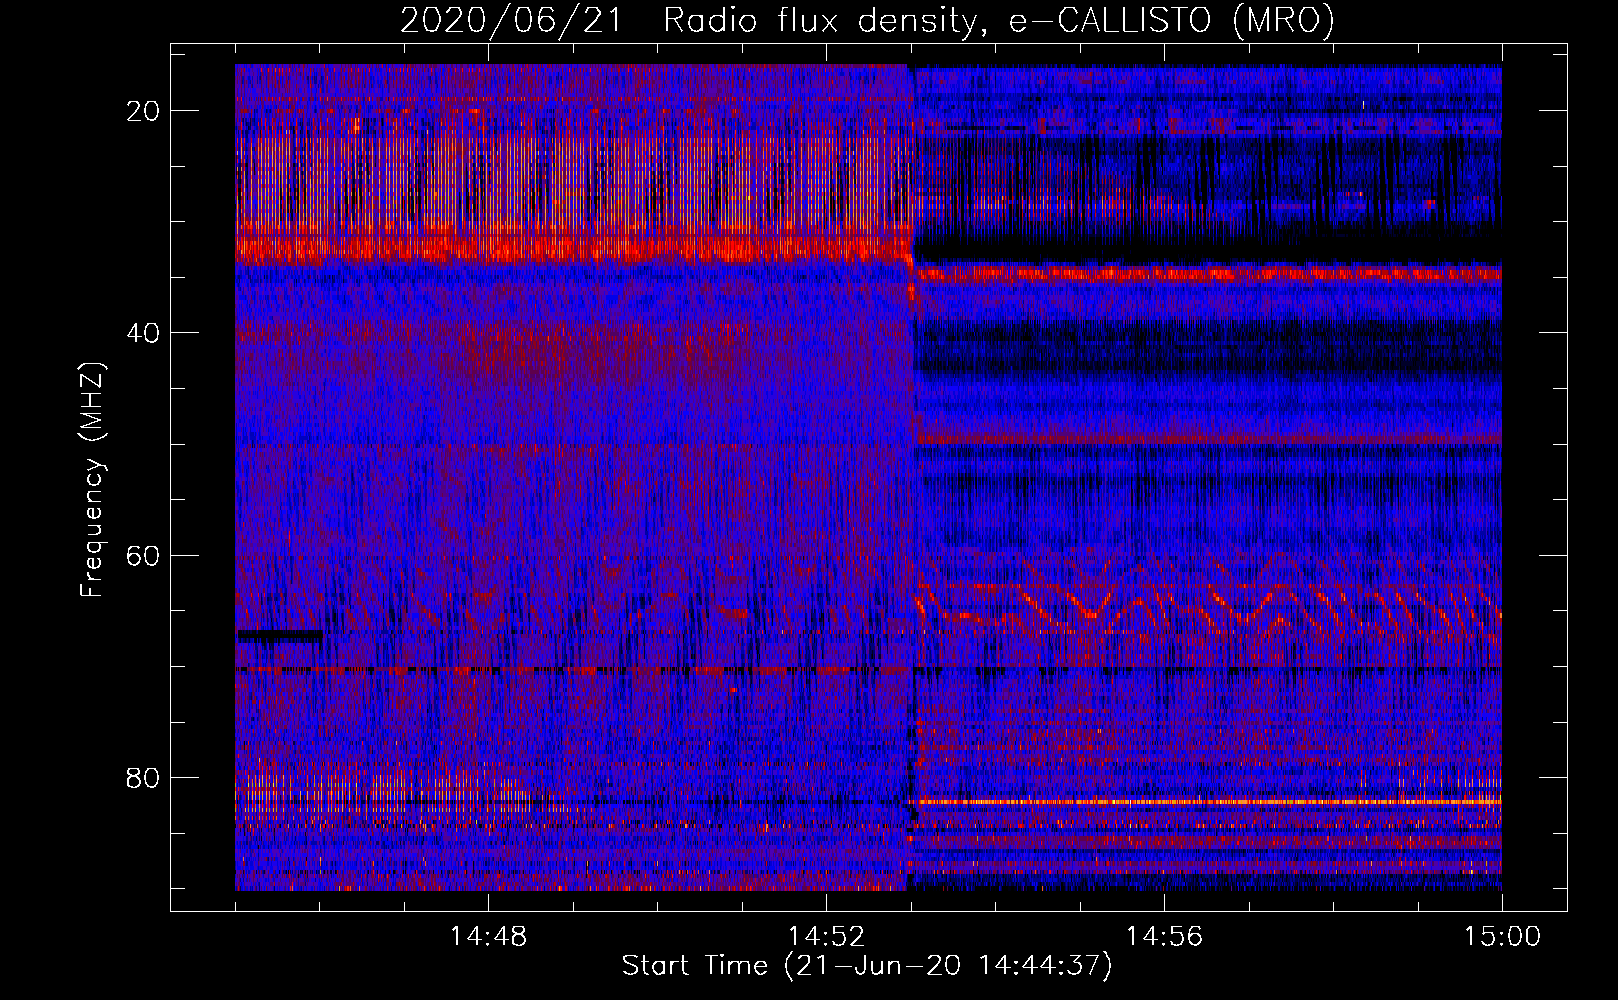Screen dimensions: 1618x1000
Task: Select the 14:56 time tick label
Action: click(x=1164, y=937)
